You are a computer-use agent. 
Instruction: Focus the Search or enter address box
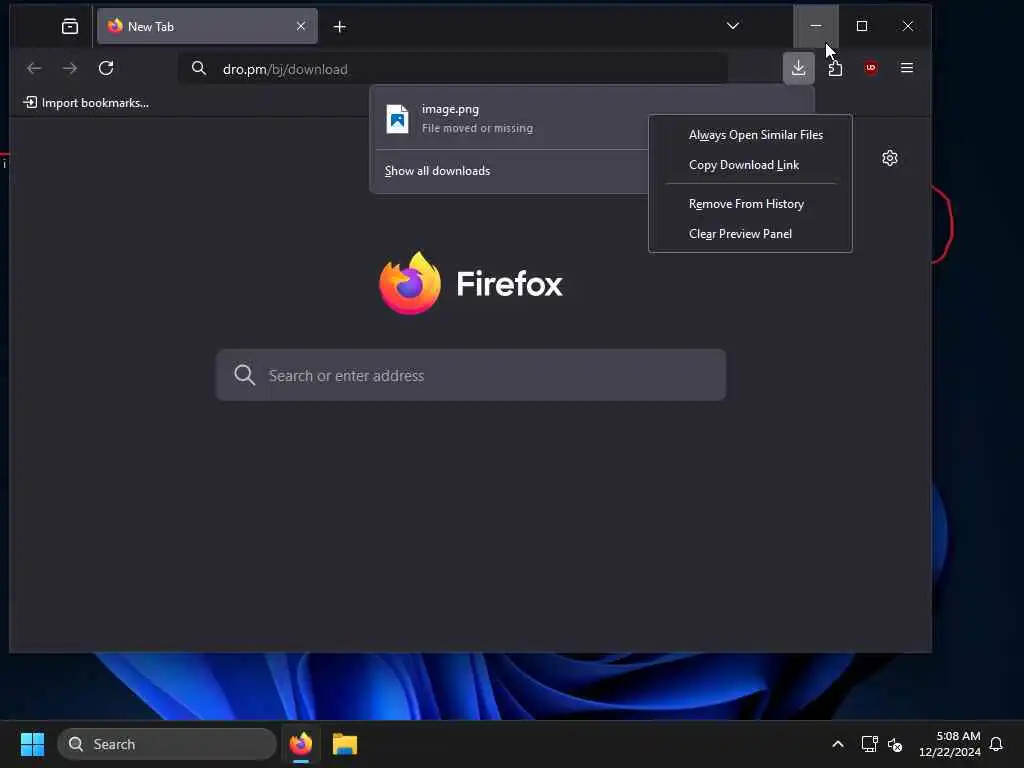tap(471, 375)
